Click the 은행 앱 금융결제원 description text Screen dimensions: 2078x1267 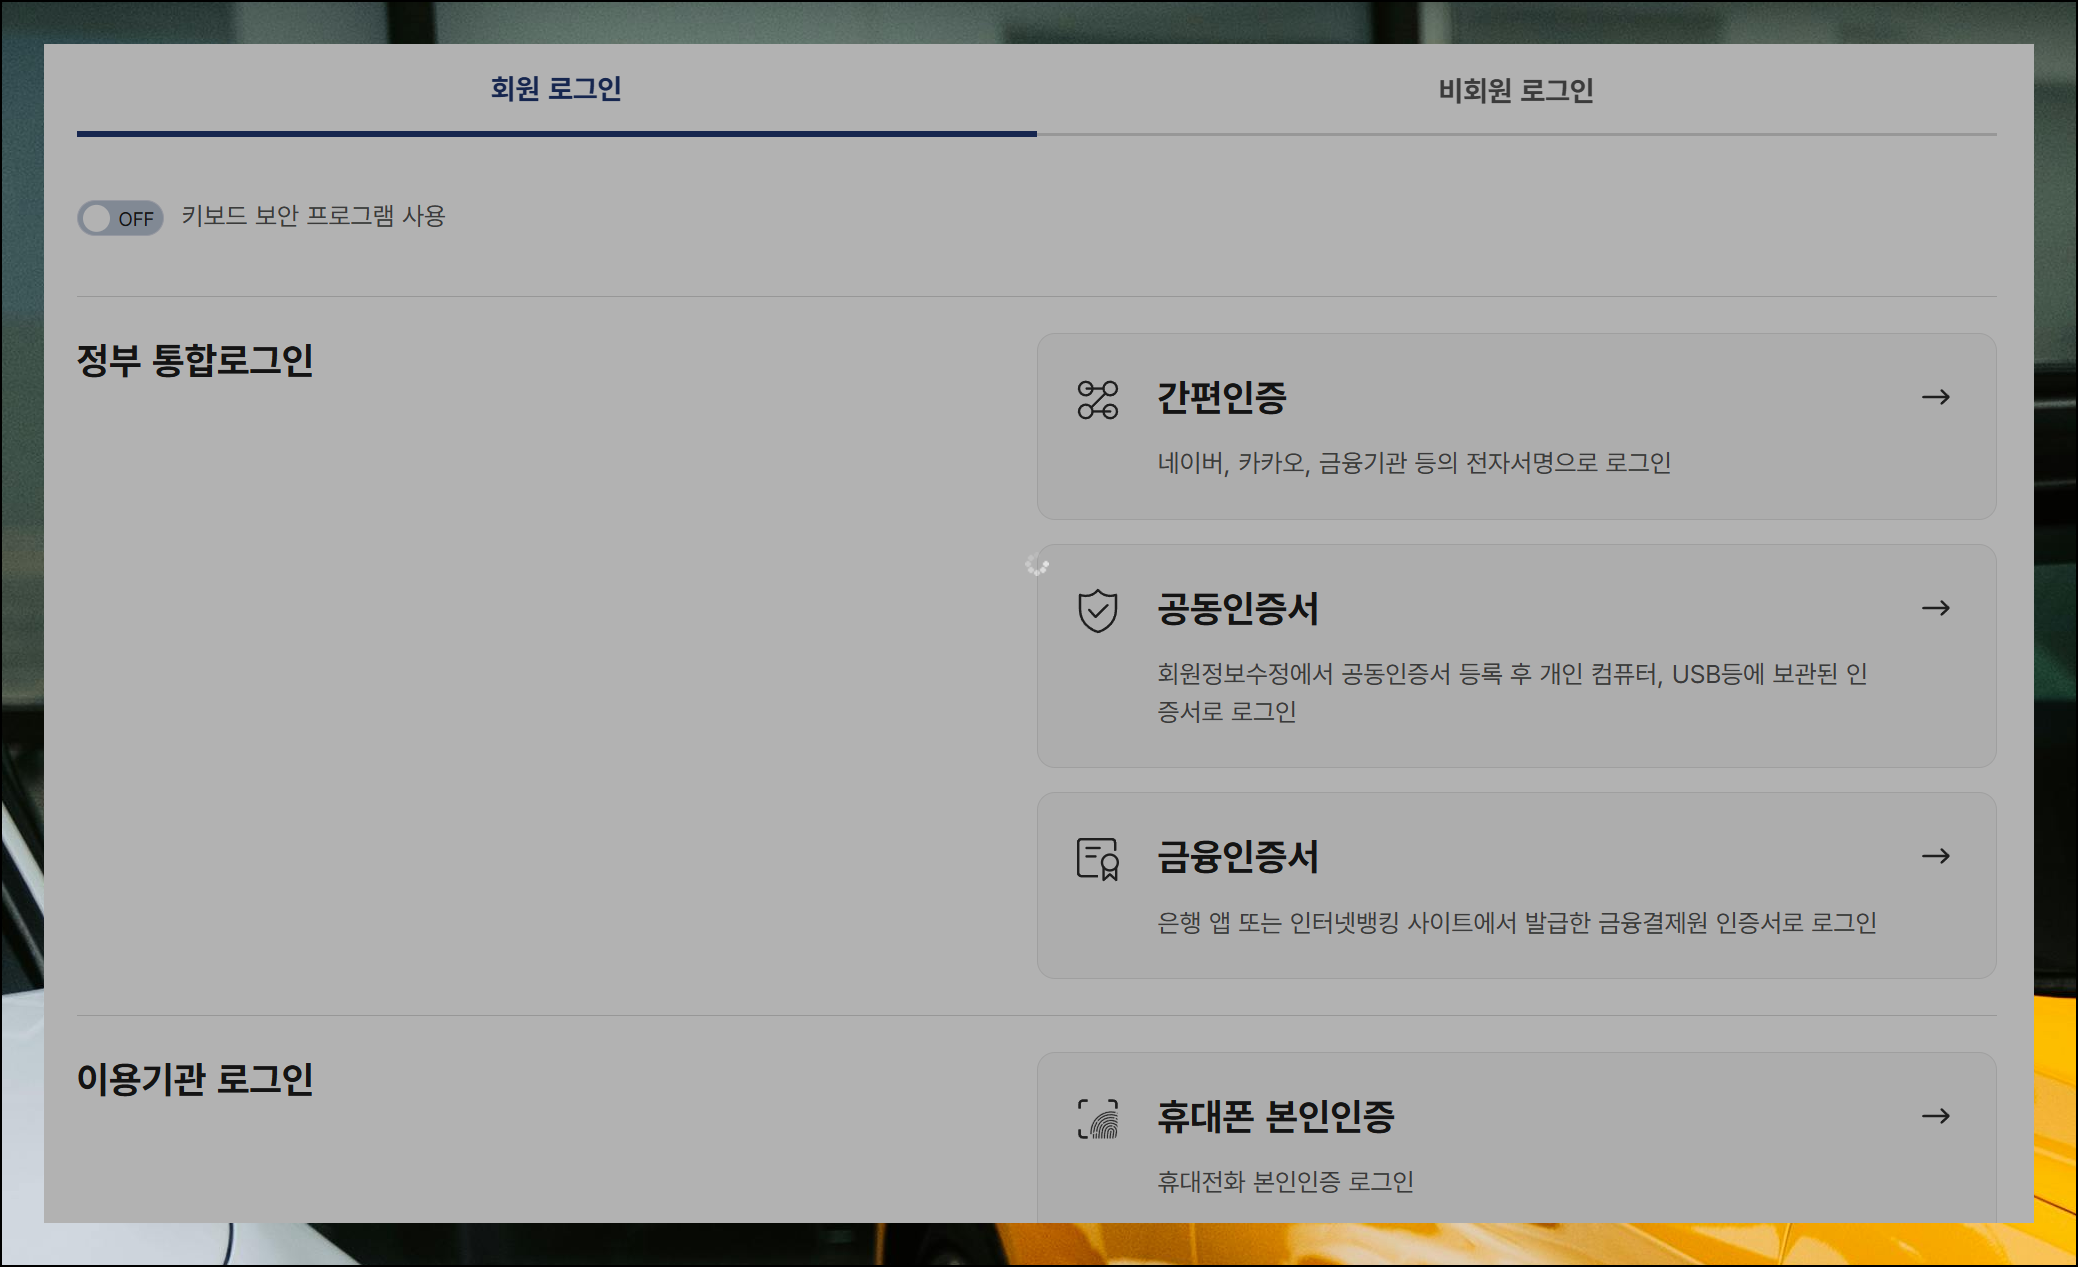[1516, 923]
